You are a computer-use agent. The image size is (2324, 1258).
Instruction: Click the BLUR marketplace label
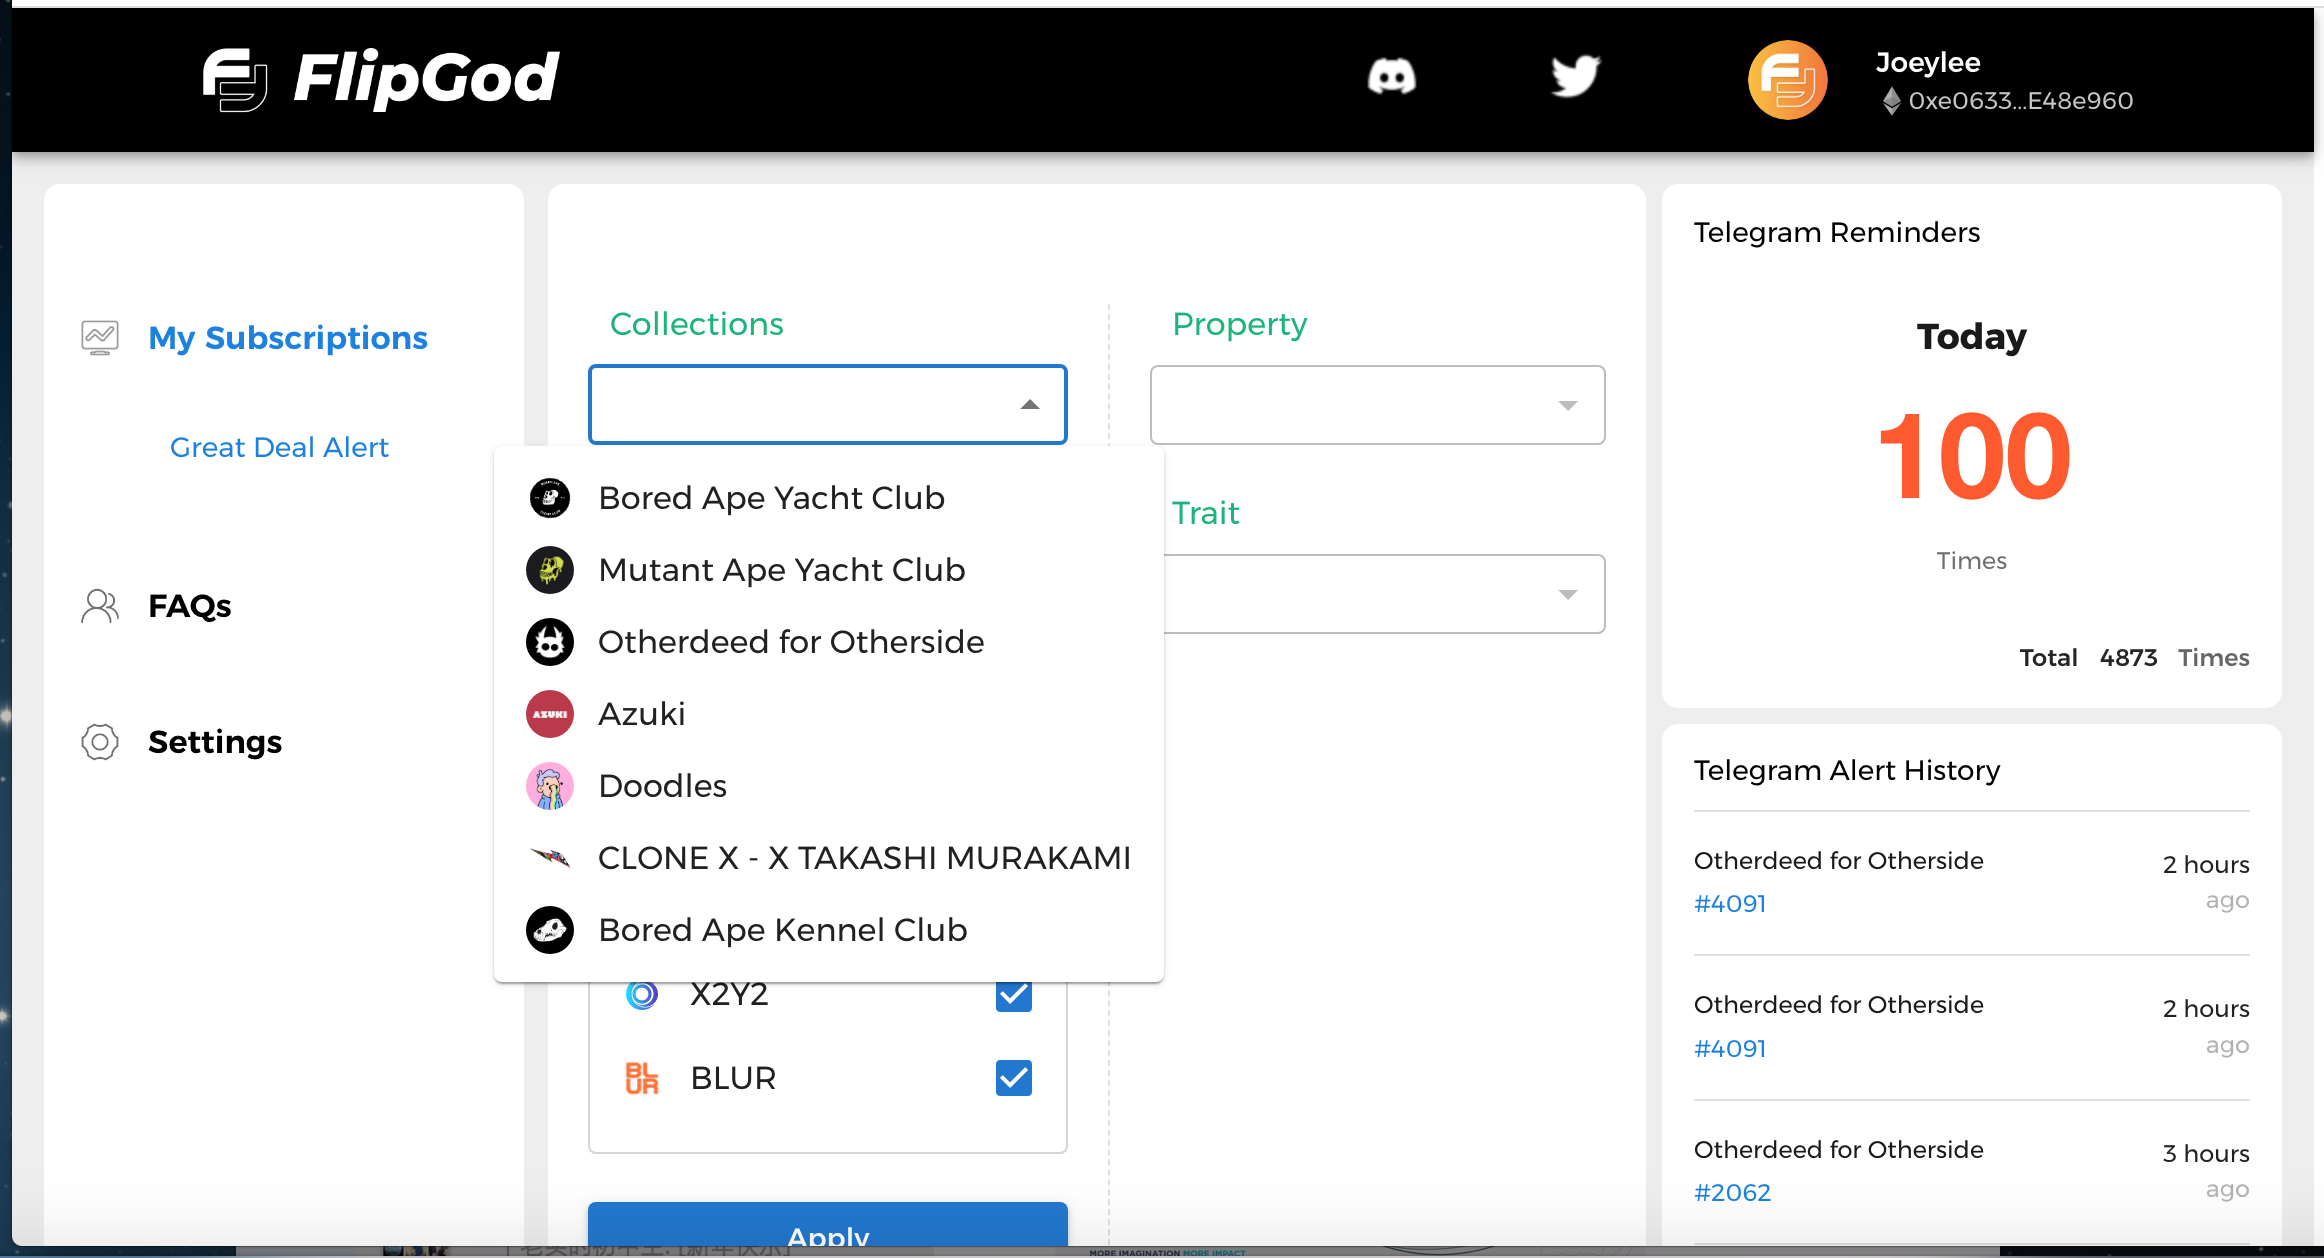733,1078
